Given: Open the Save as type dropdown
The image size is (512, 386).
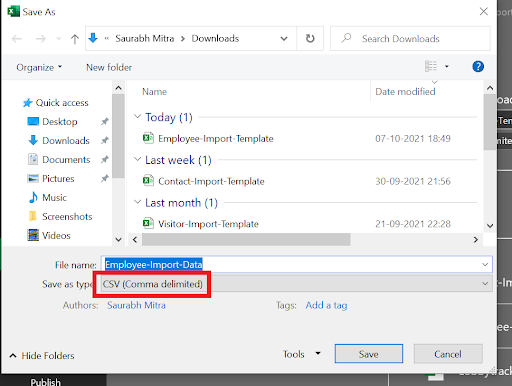Looking at the screenshot, I should click(297, 284).
